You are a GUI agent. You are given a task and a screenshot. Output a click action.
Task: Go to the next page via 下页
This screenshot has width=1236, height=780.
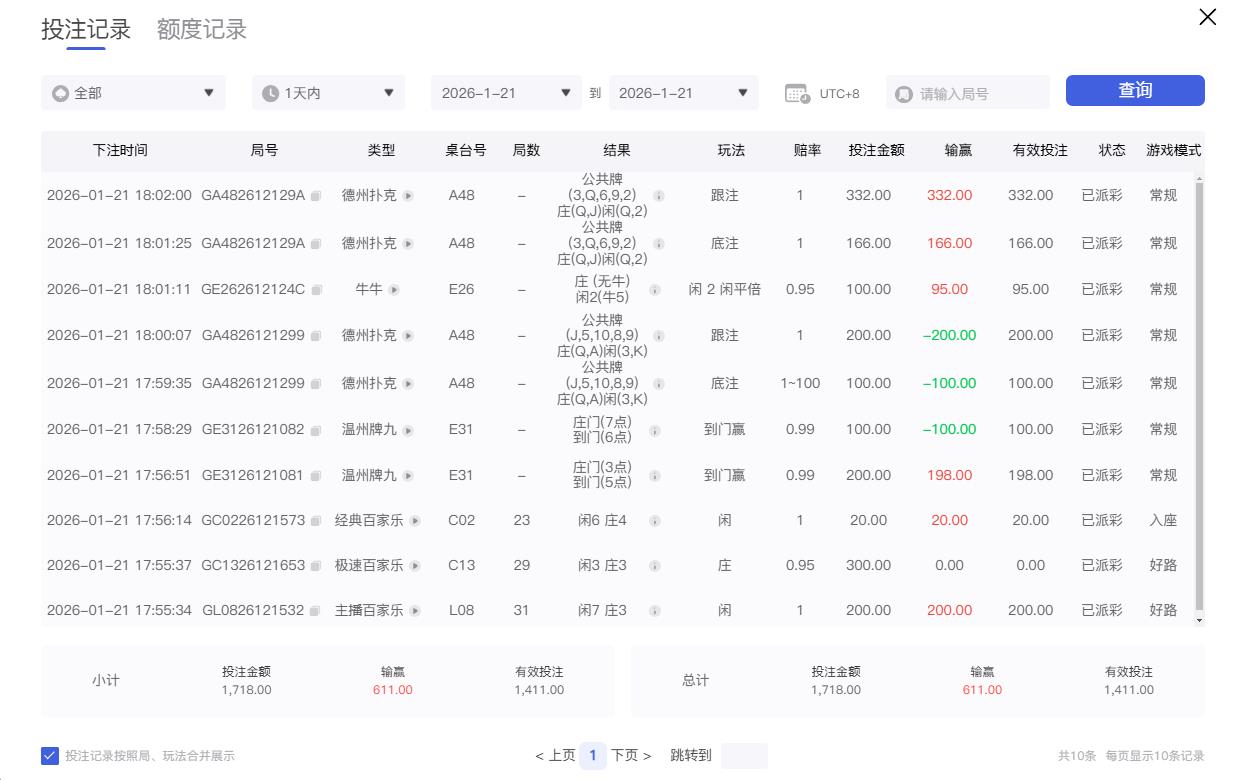628,756
